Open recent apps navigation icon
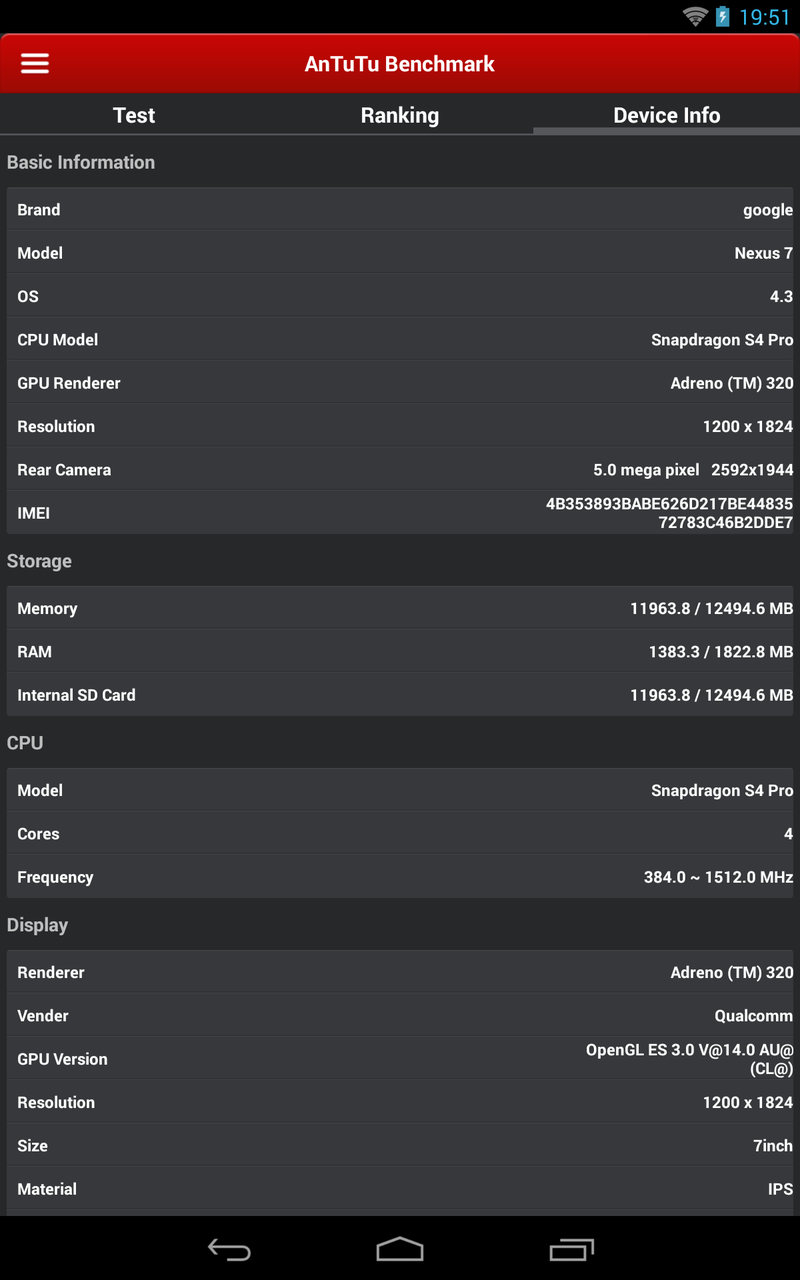 [571, 1248]
